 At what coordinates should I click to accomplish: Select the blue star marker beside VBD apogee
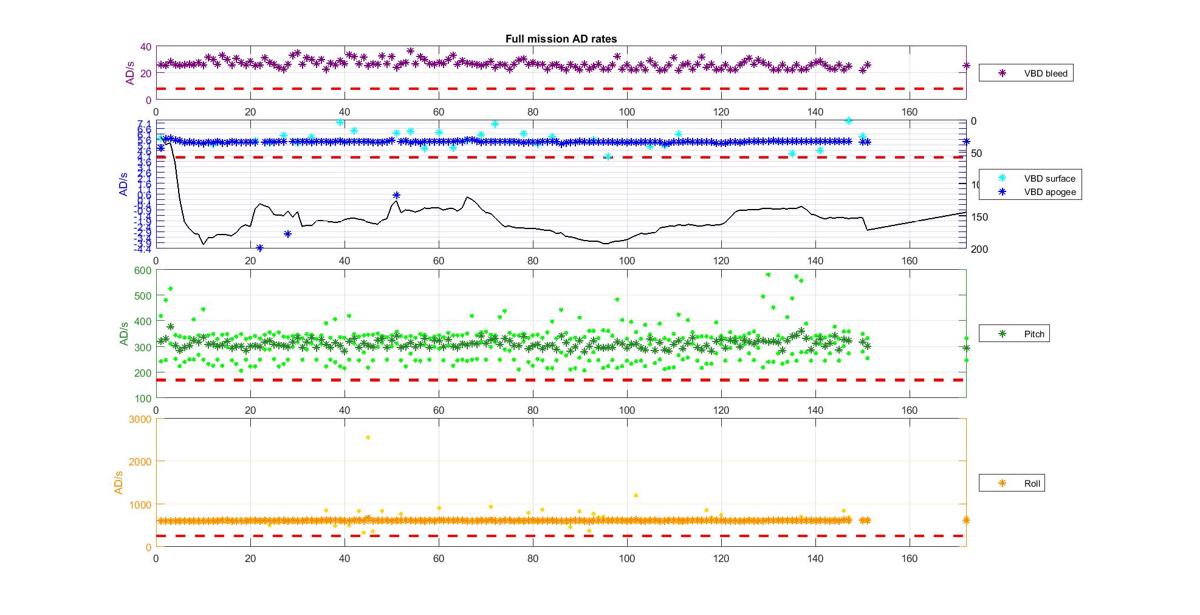coord(1000,190)
